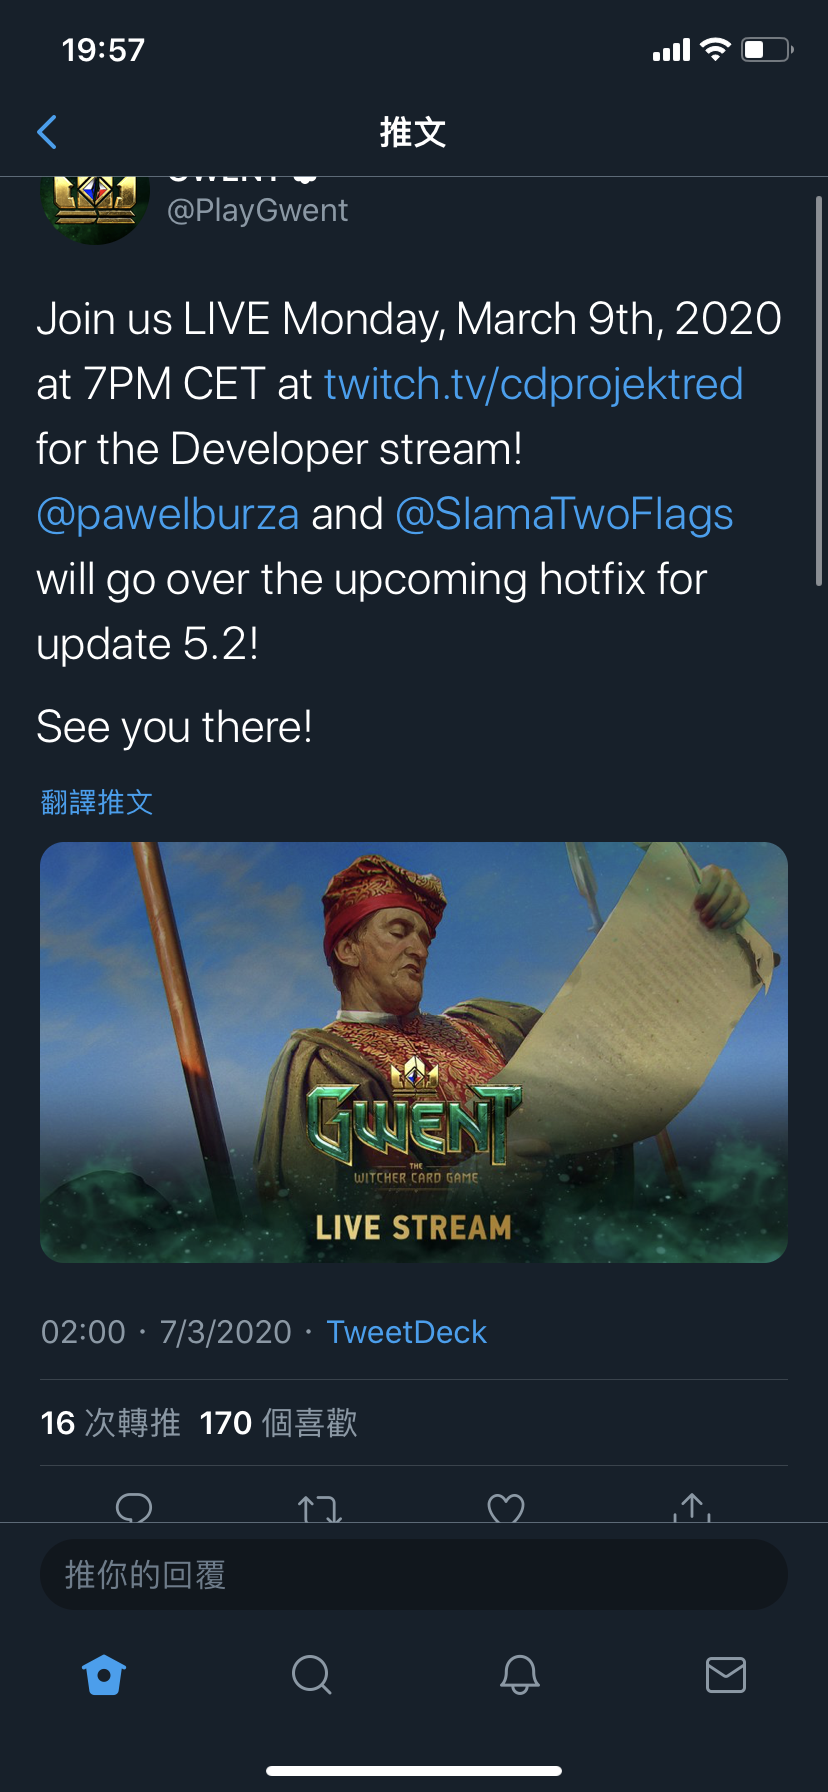
Task: Tap the reply speech bubble icon
Action: (134, 1507)
